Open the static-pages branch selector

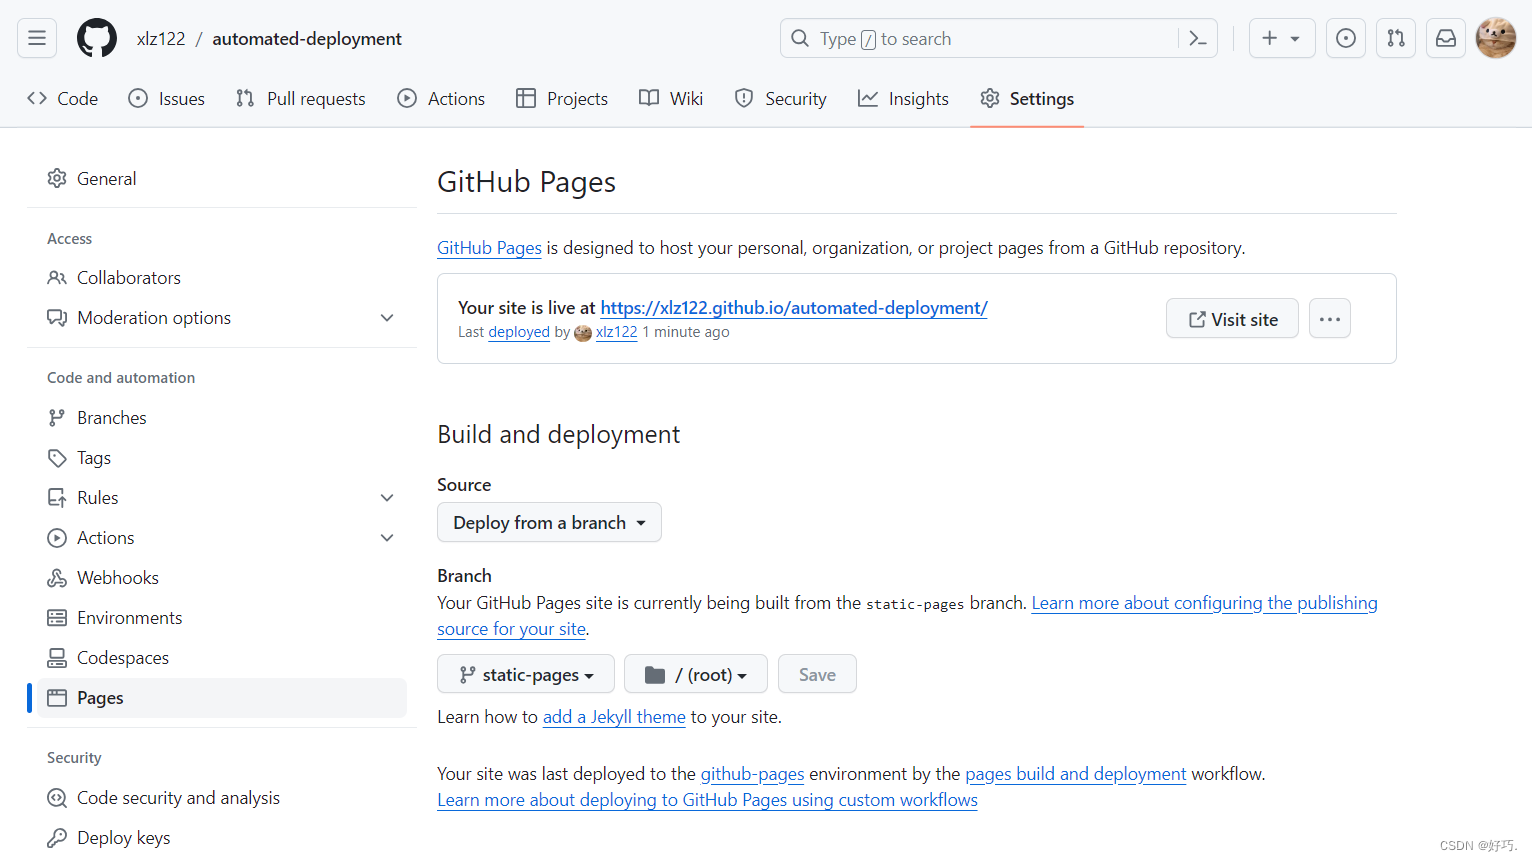click(526, 674)
